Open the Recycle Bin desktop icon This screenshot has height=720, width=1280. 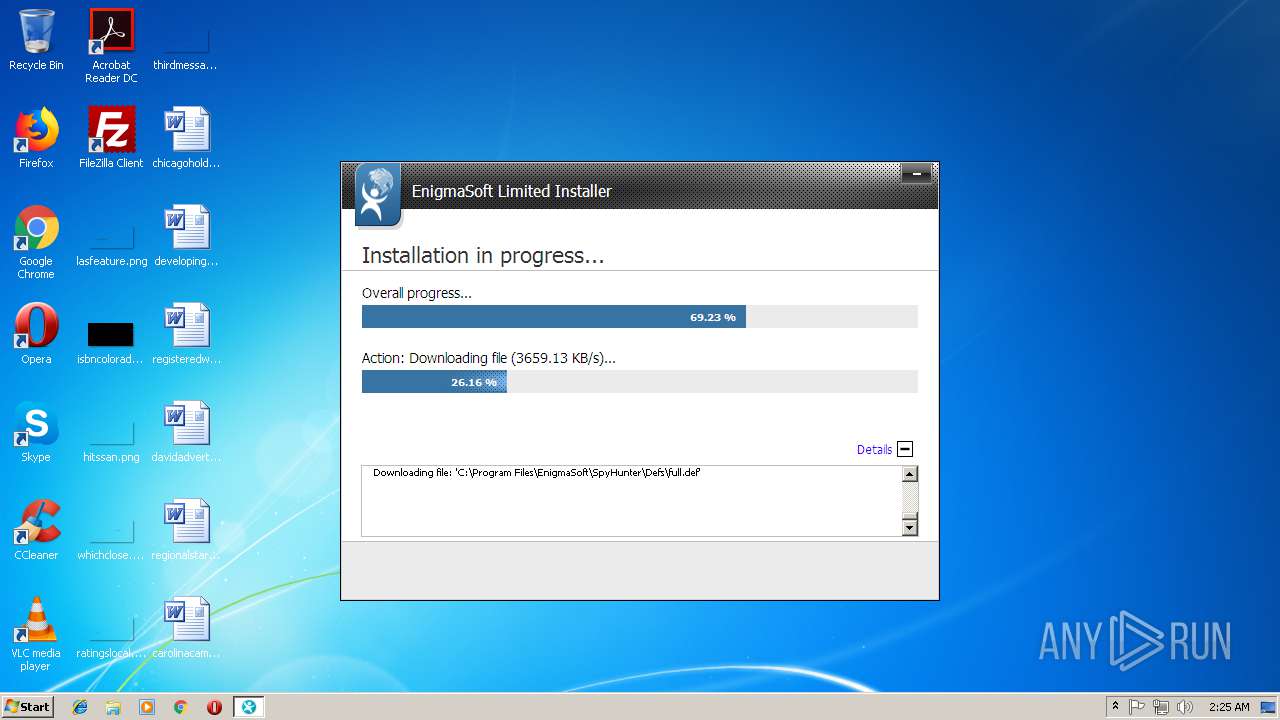click(36, 40)
